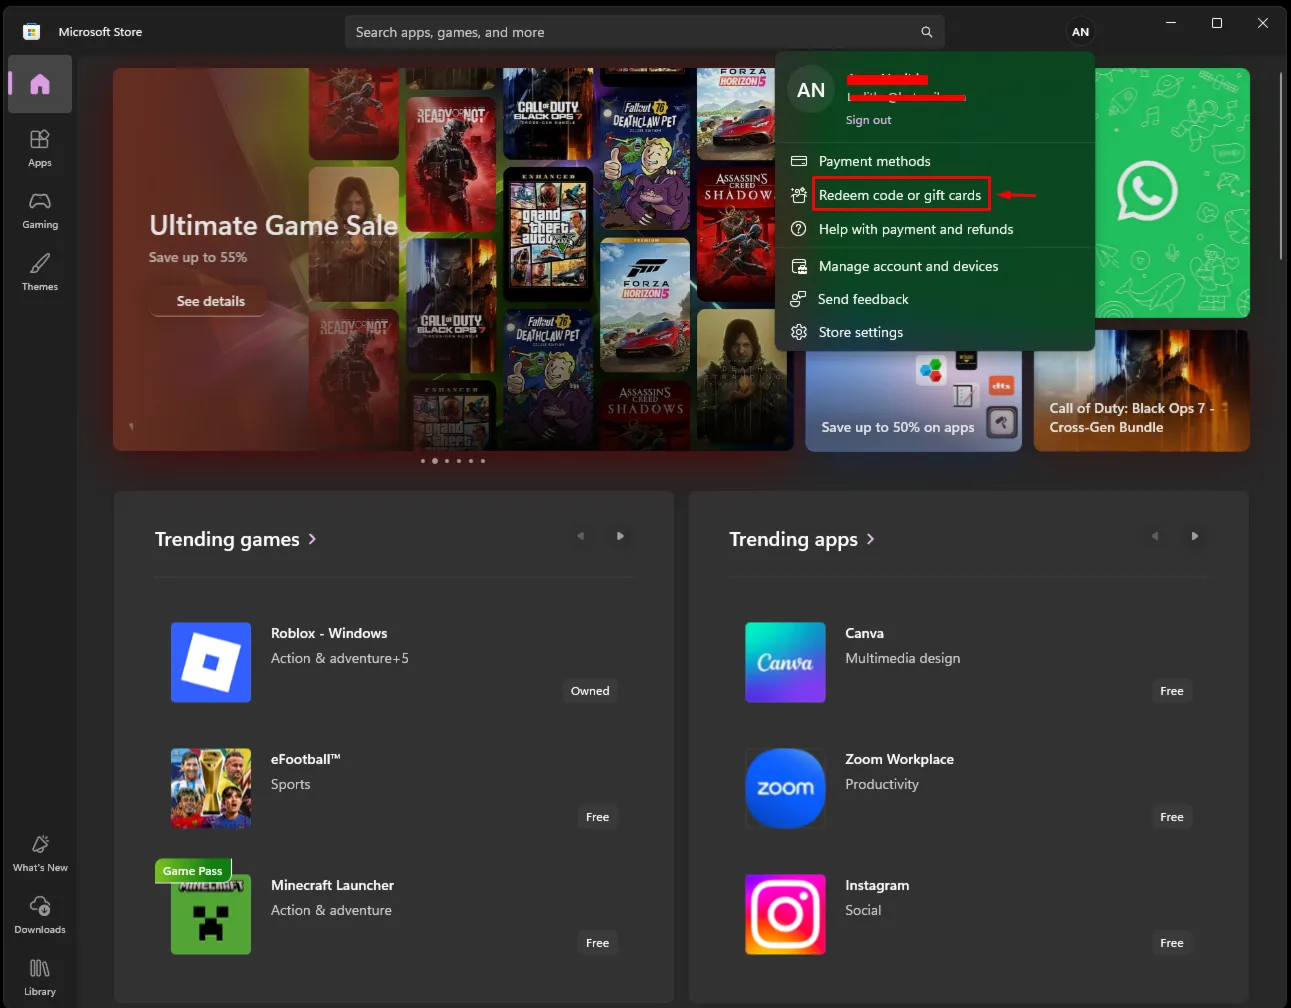Open the Themes section in sidebar
This screenshot has width=1291, height=1008.
(40, 272)
